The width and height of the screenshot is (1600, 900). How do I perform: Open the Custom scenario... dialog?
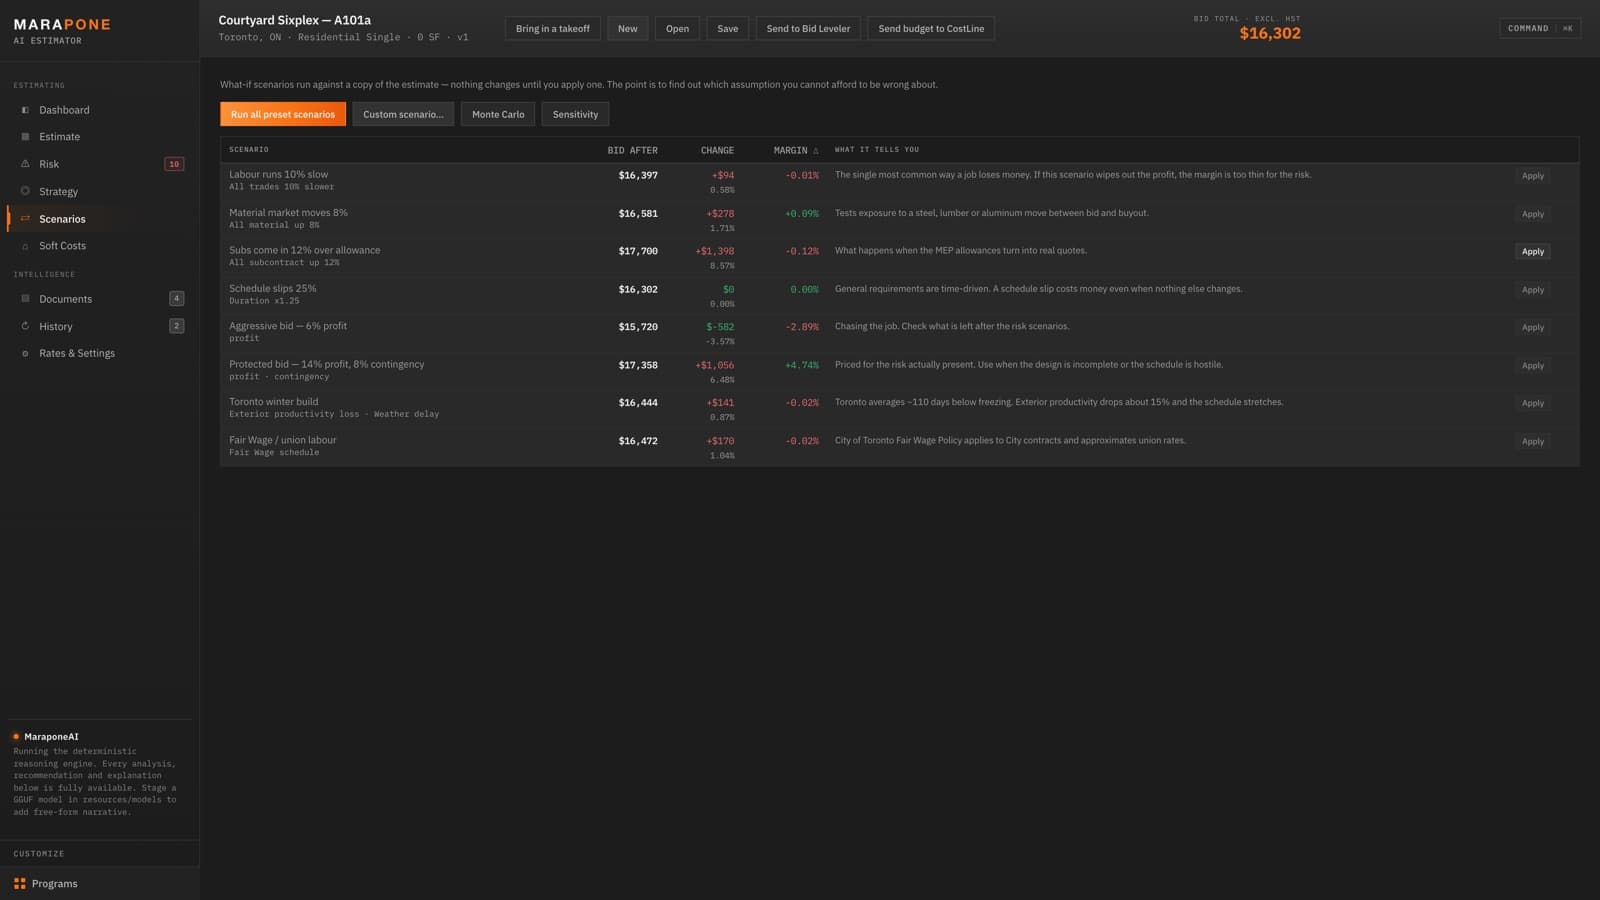pyautogui.click(x=403, y=114)
